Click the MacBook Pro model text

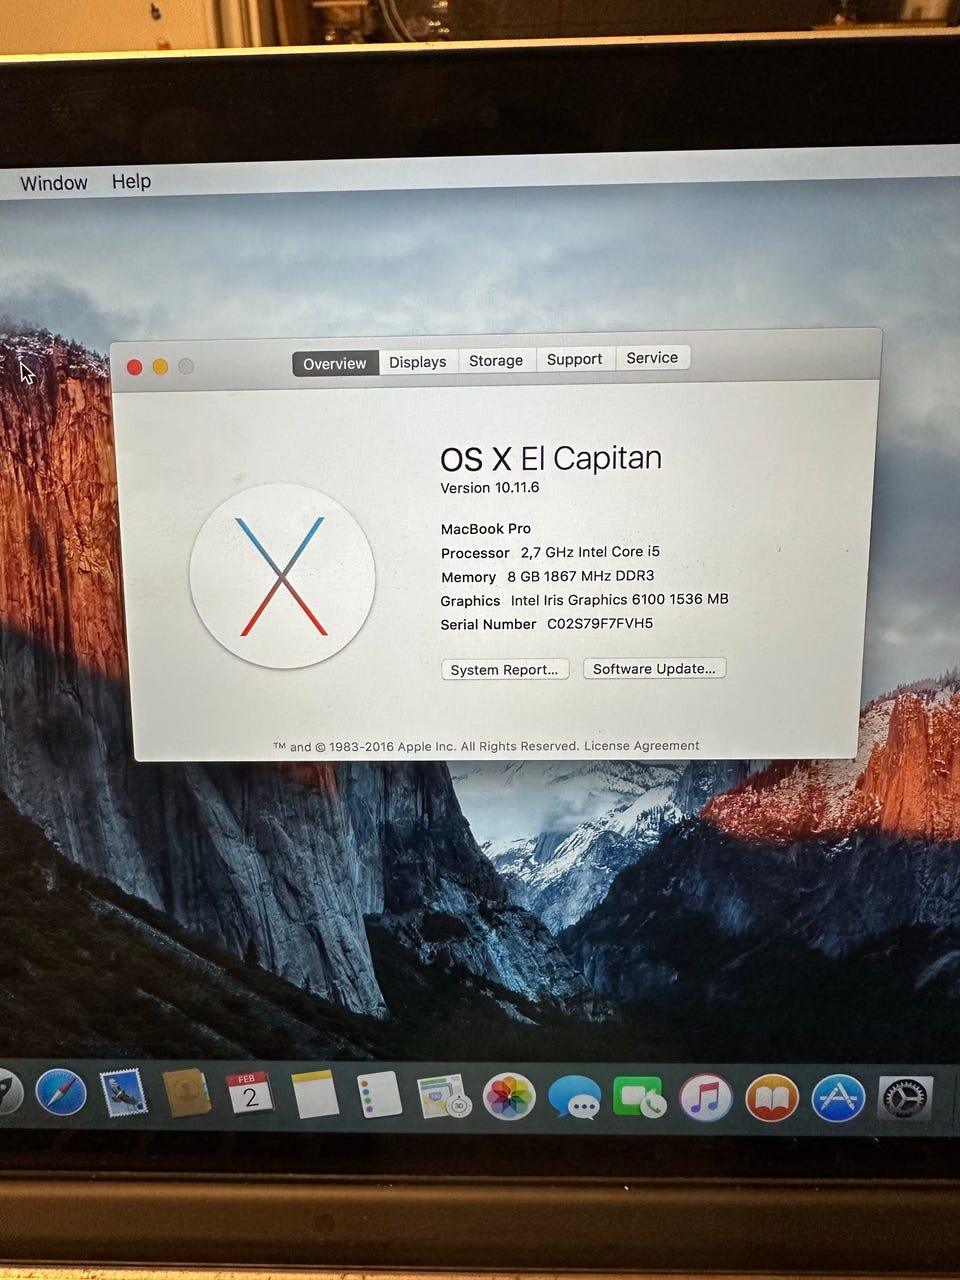click(486, 528)
